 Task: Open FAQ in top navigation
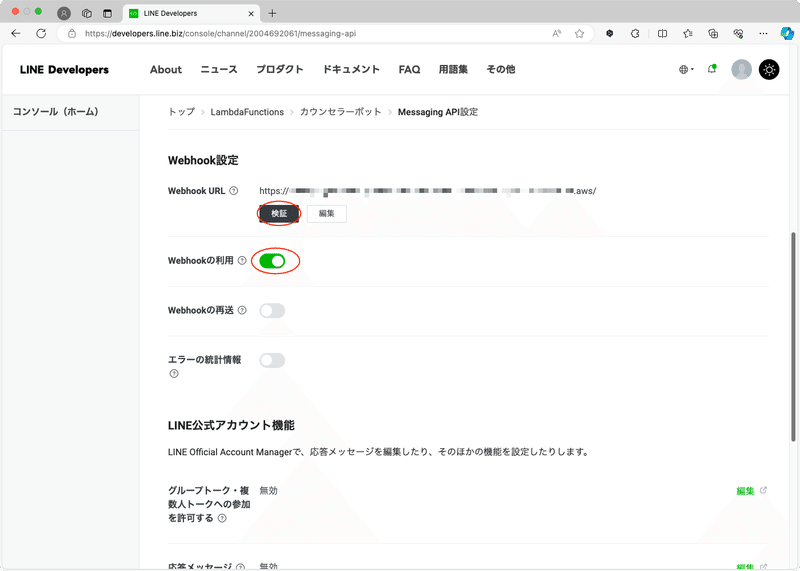pyautogui.click(x=409, y=69)
